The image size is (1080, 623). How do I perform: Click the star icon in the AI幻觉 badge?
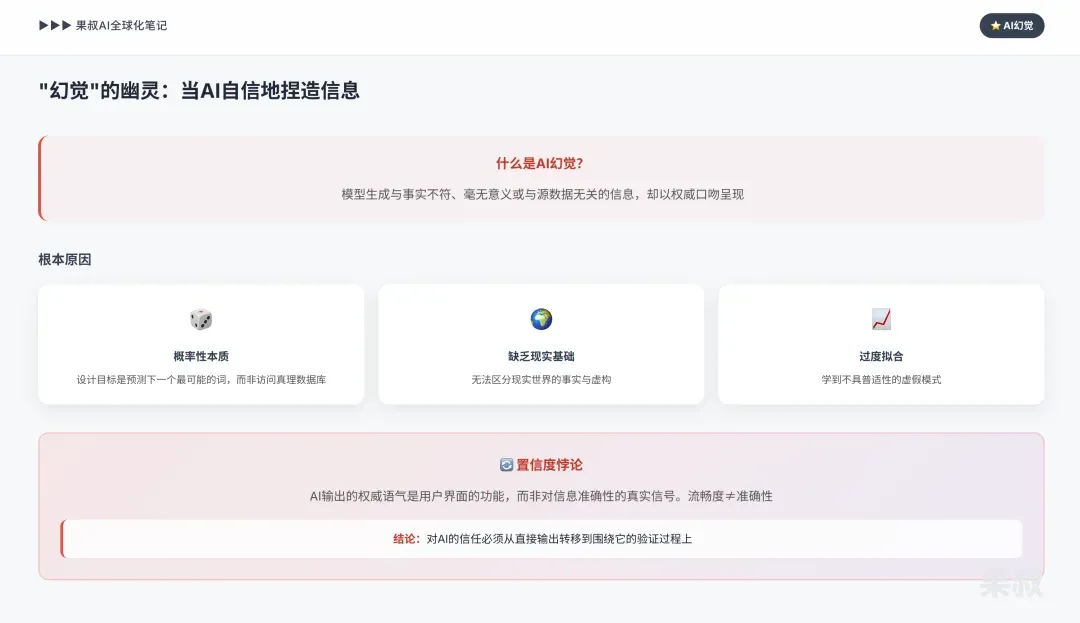[995, 26]
